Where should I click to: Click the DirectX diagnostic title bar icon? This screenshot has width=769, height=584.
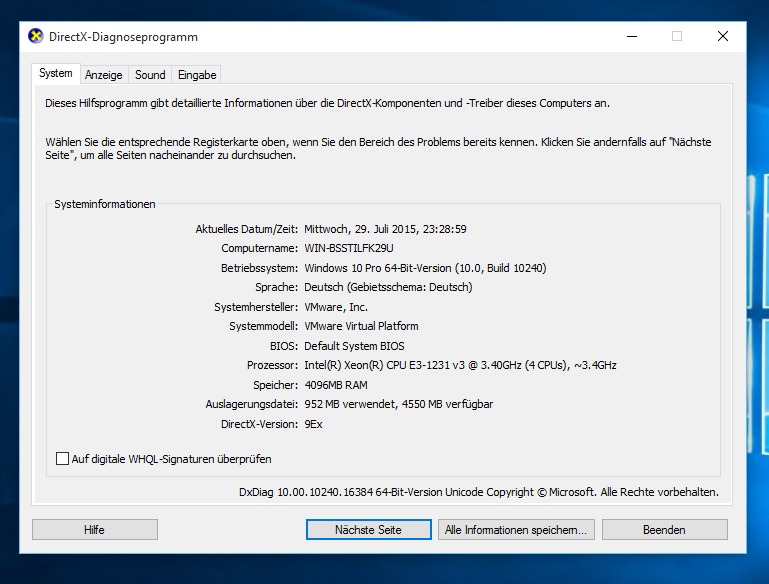pyautogui.click(x=36, y=36)
